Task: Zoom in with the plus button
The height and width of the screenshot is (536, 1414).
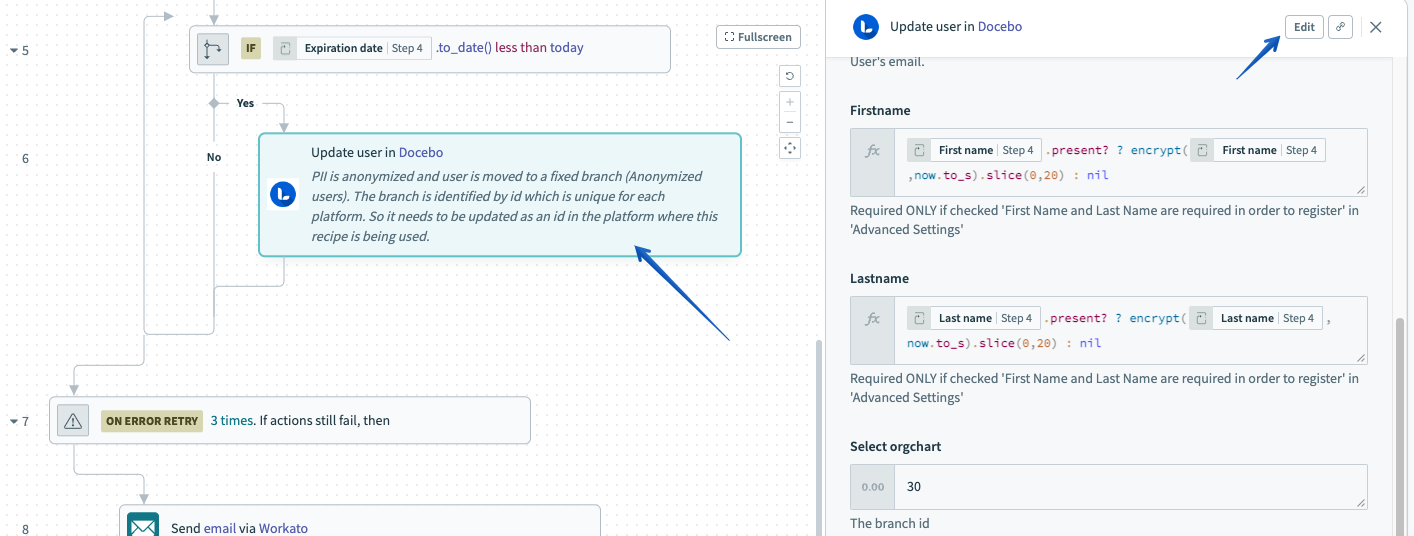Action: pos(790,102)
